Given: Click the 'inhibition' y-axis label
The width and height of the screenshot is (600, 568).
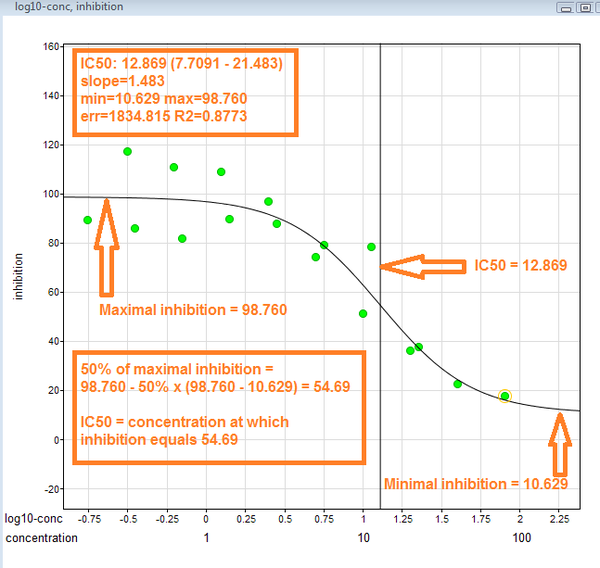Looking at the screenshot, I should [x=18, y=276].
